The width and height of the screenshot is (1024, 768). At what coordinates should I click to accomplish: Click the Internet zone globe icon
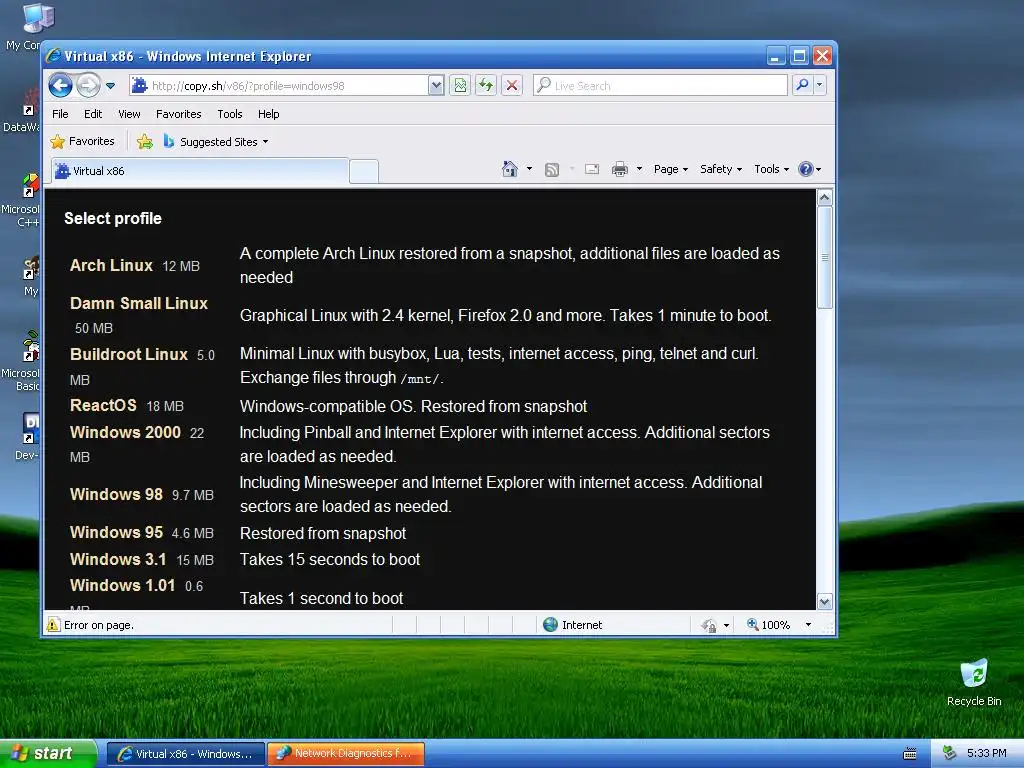coord(551,625)
